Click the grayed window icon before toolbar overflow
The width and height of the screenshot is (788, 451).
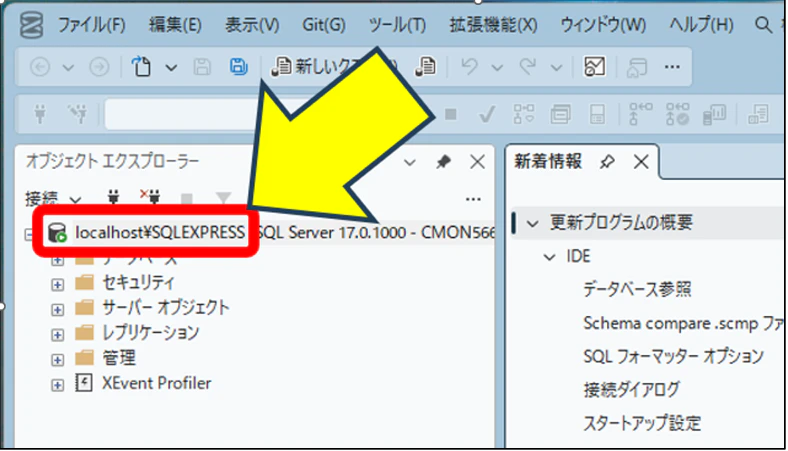[x=636, y=67]
